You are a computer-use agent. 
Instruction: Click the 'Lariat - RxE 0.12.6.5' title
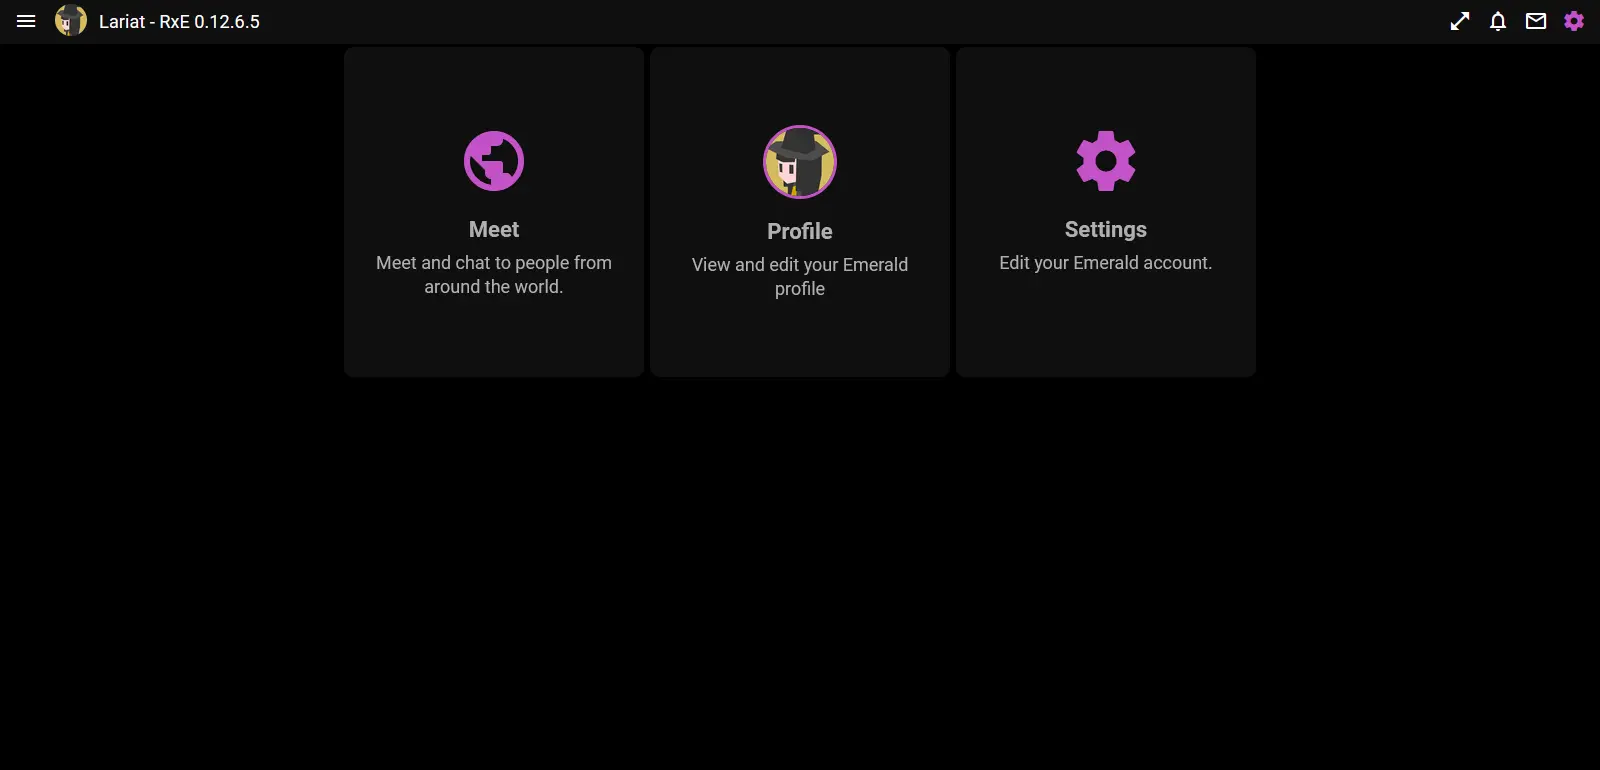point(179,22)
